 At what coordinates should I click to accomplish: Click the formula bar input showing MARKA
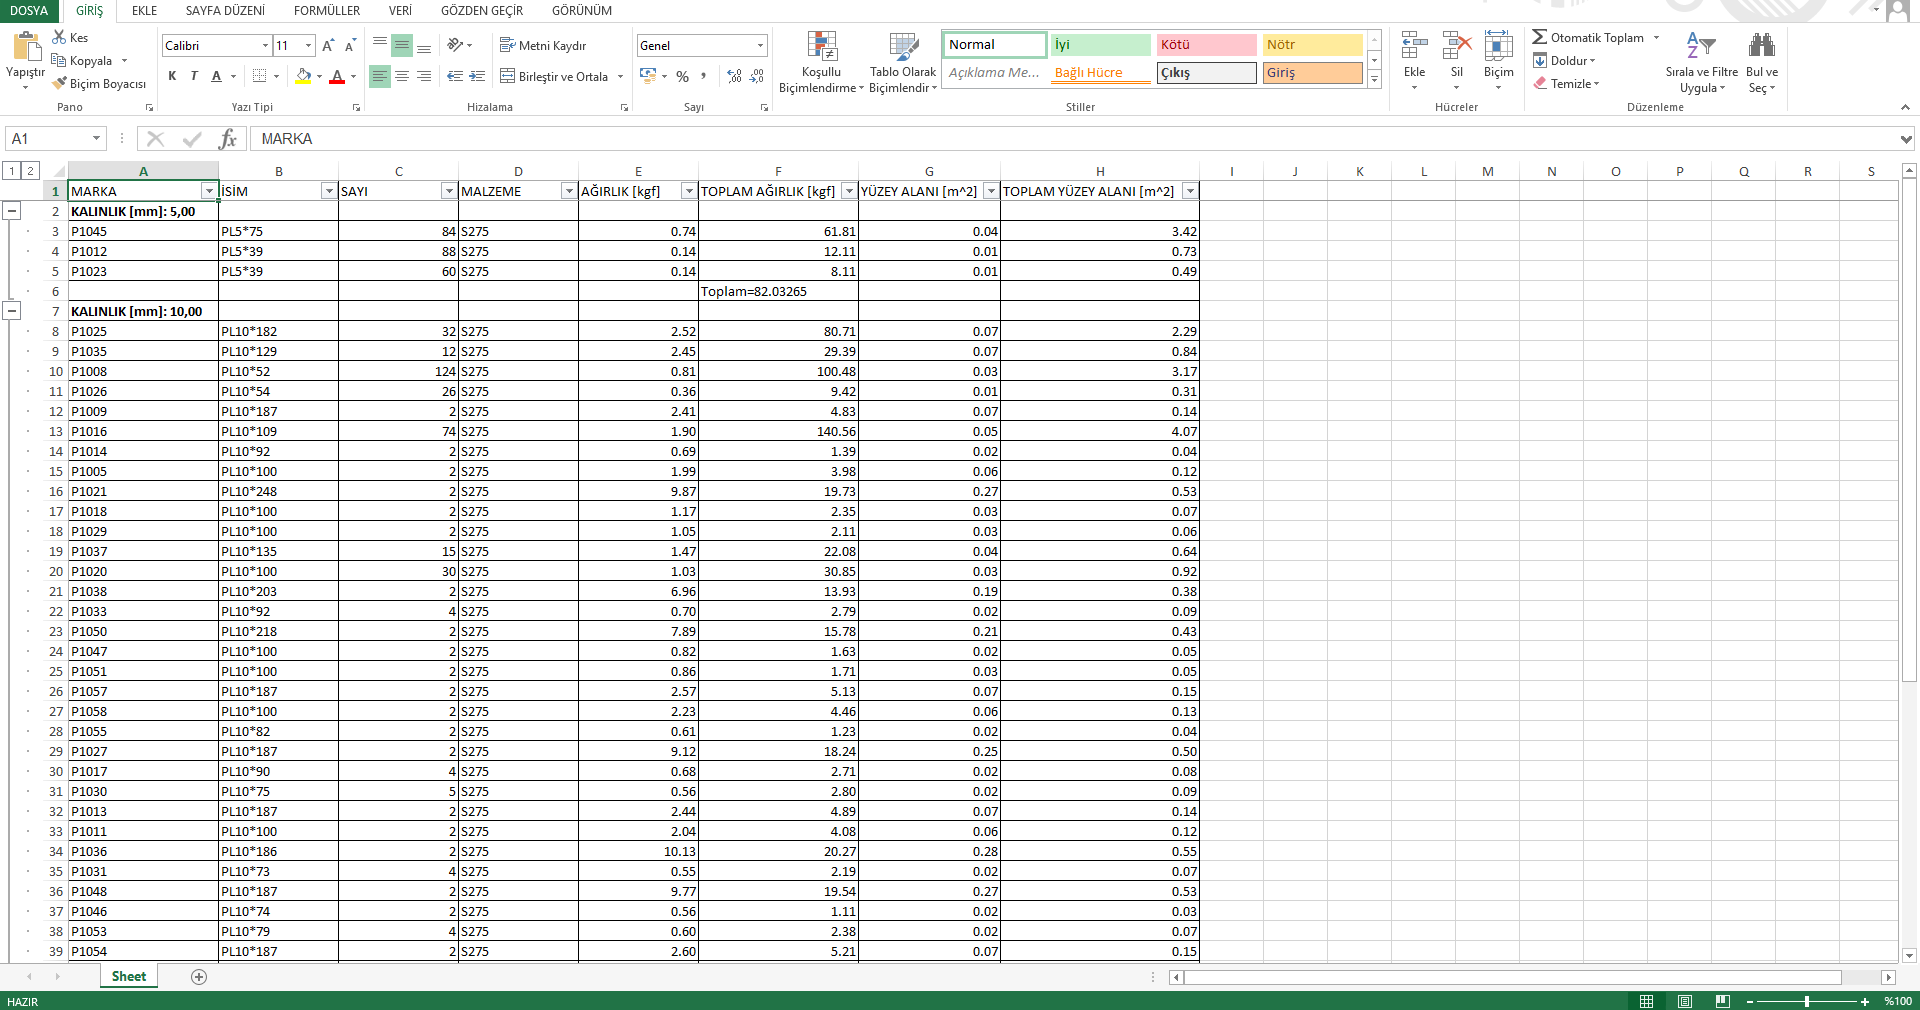[1074, 139]
